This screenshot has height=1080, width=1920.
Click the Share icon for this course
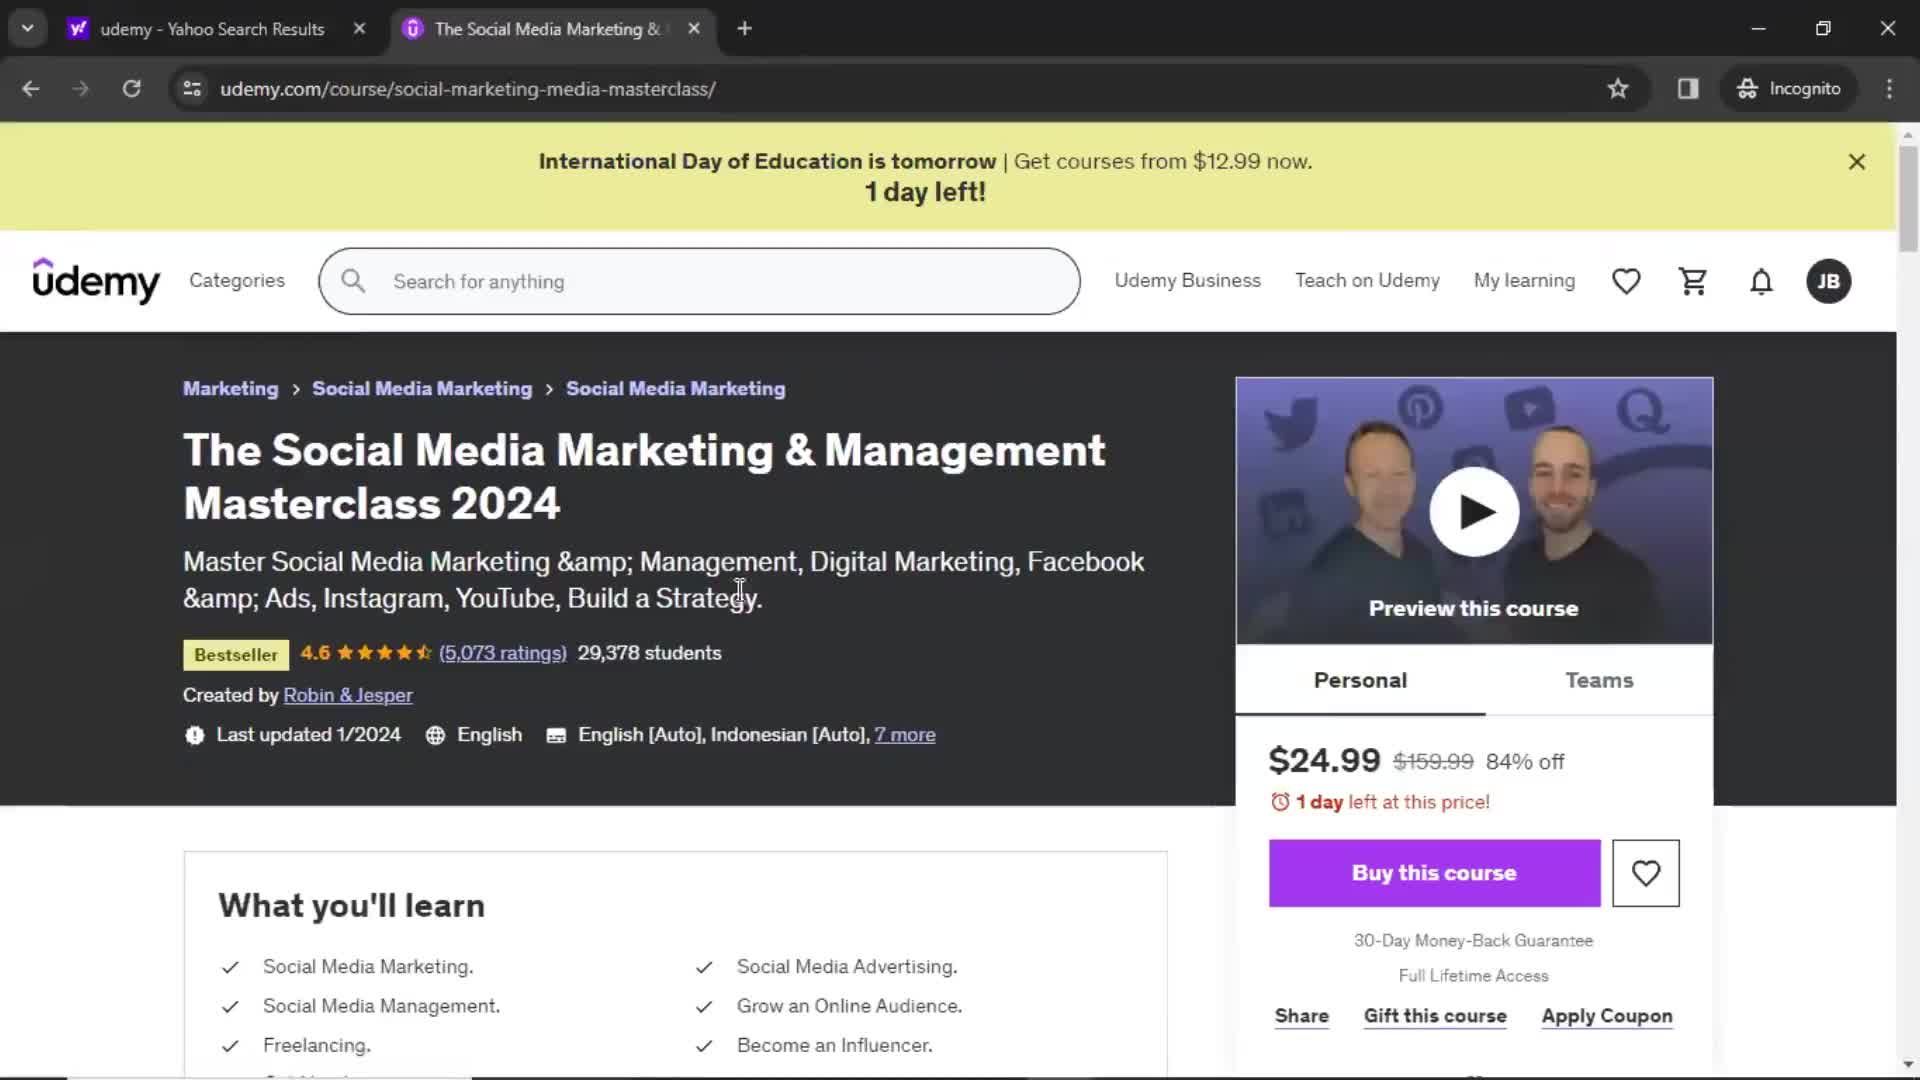pos(1303,1015)
